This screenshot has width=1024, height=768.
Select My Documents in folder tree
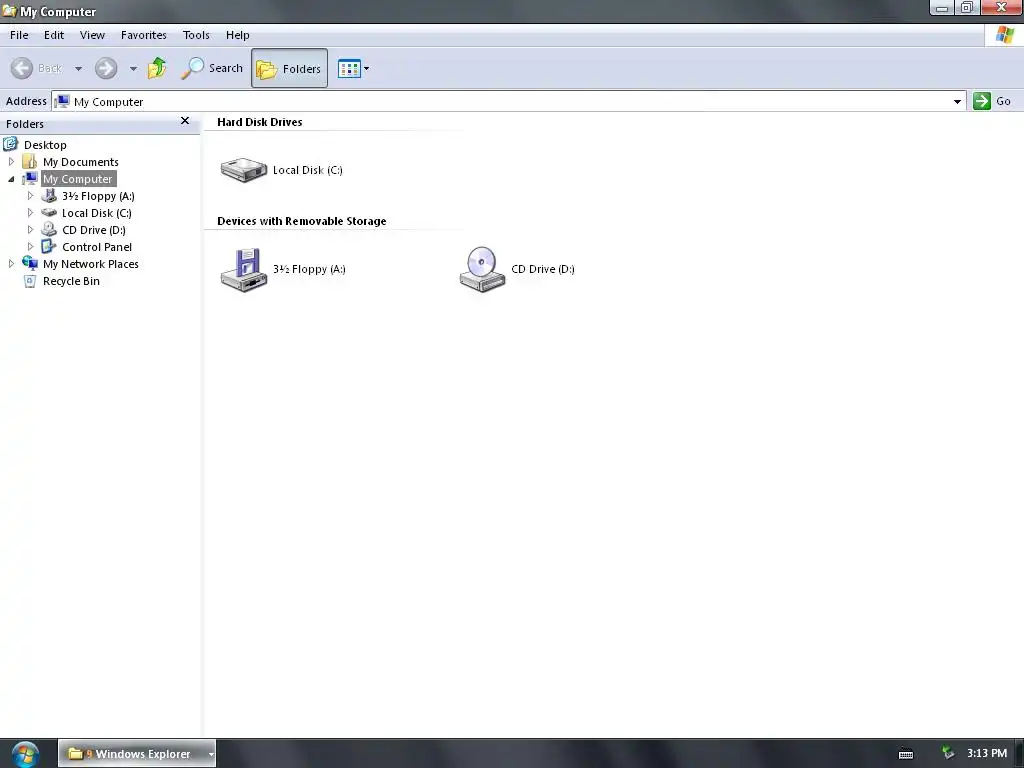(x=81, y=162)
